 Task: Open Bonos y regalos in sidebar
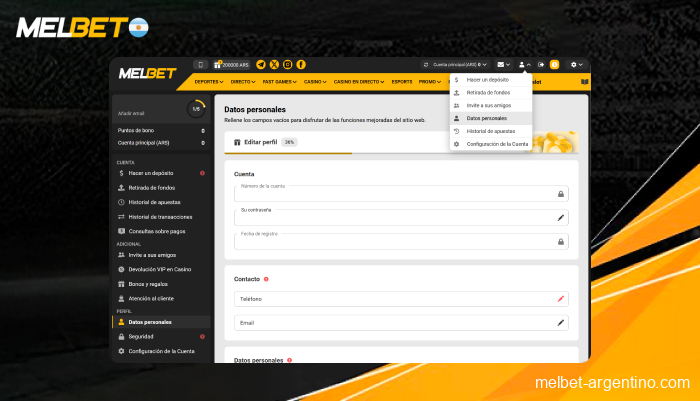(x=161, y=284)
